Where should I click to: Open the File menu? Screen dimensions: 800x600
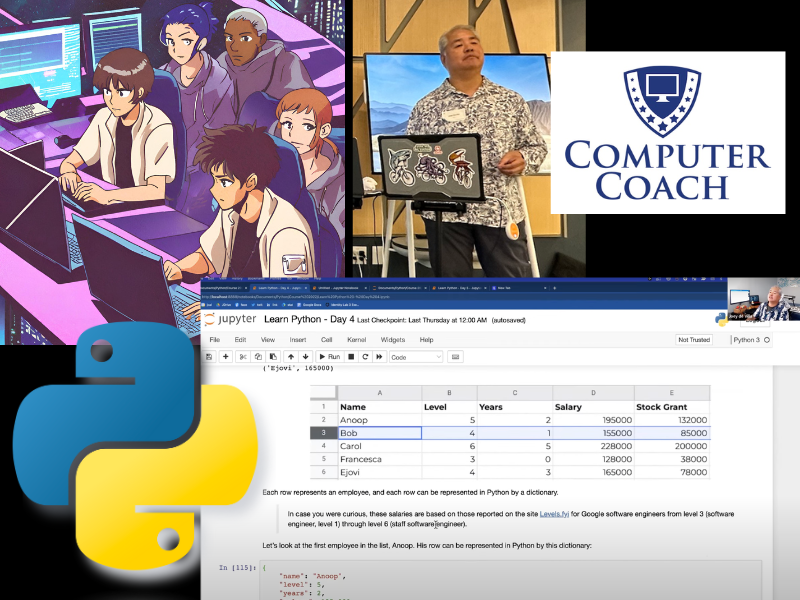tap(215, 340)
